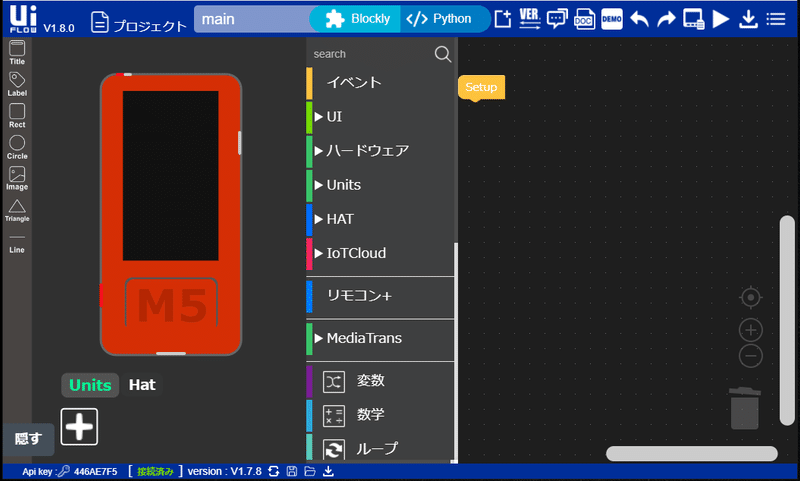Click the 446AE7F5 API key text
The width and height of the screenshot is (800, 481).
[95, 471]
